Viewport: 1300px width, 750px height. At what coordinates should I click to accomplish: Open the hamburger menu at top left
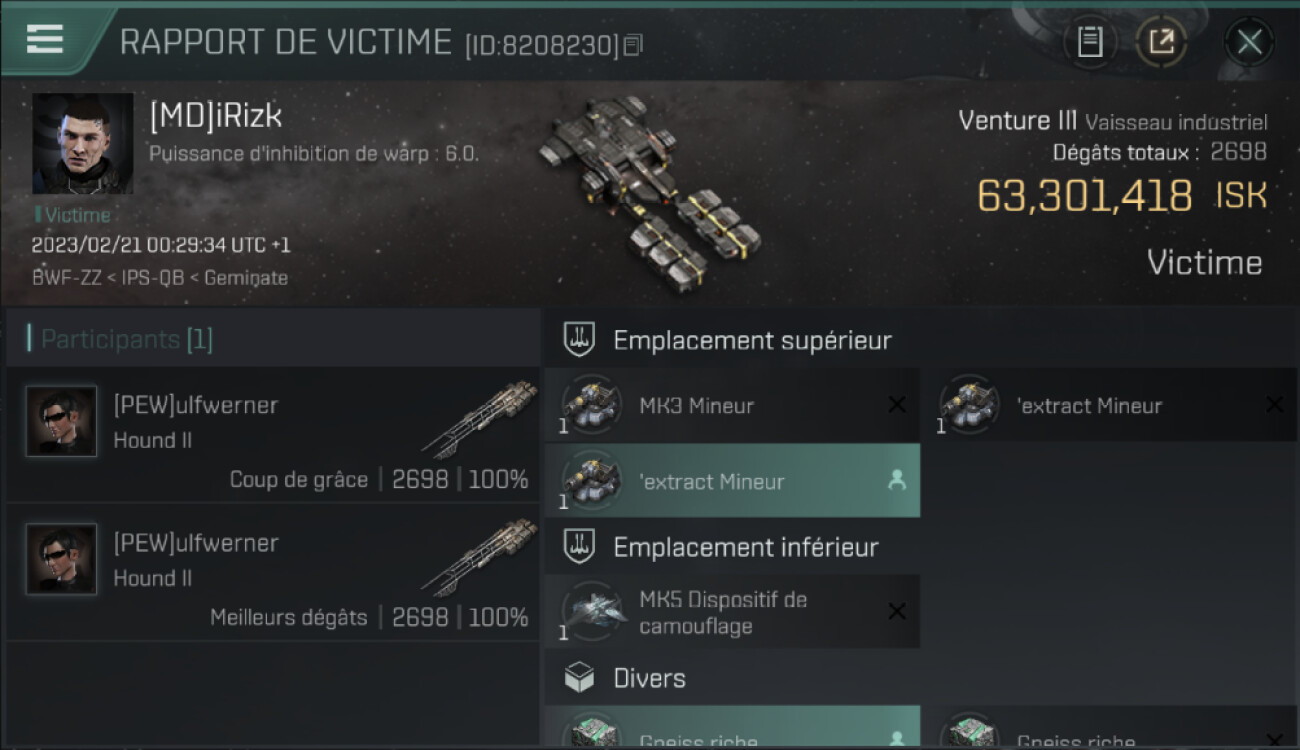[44, 38]
